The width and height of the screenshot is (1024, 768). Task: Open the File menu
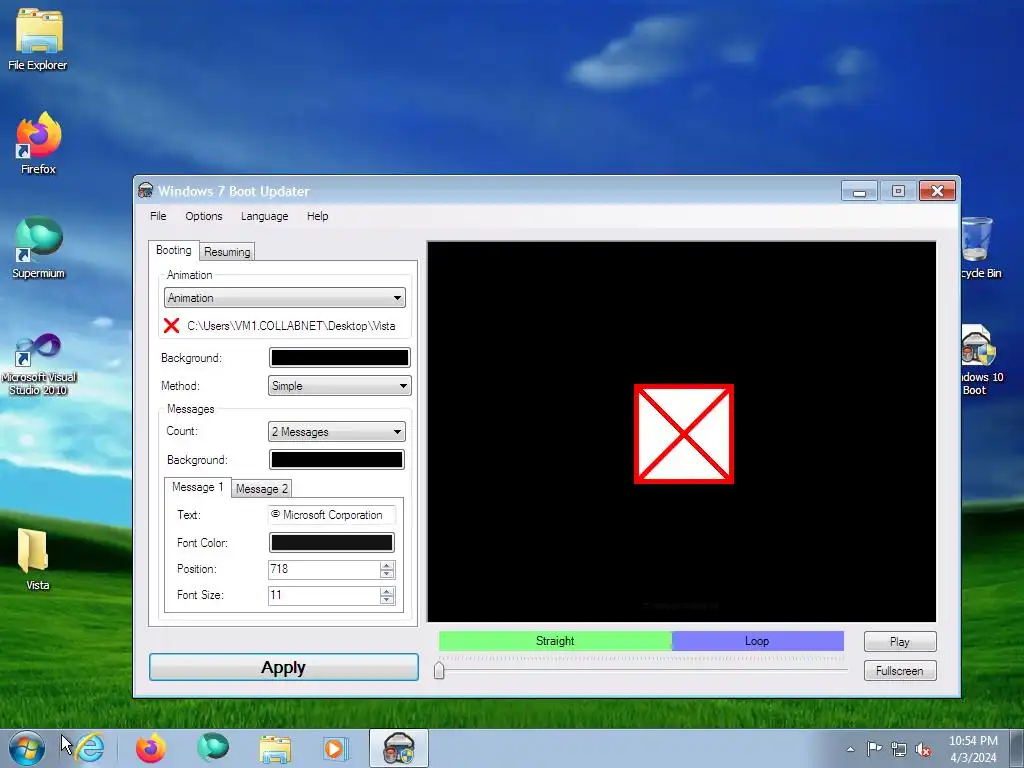pyautogui.click(x=158, y=216)
